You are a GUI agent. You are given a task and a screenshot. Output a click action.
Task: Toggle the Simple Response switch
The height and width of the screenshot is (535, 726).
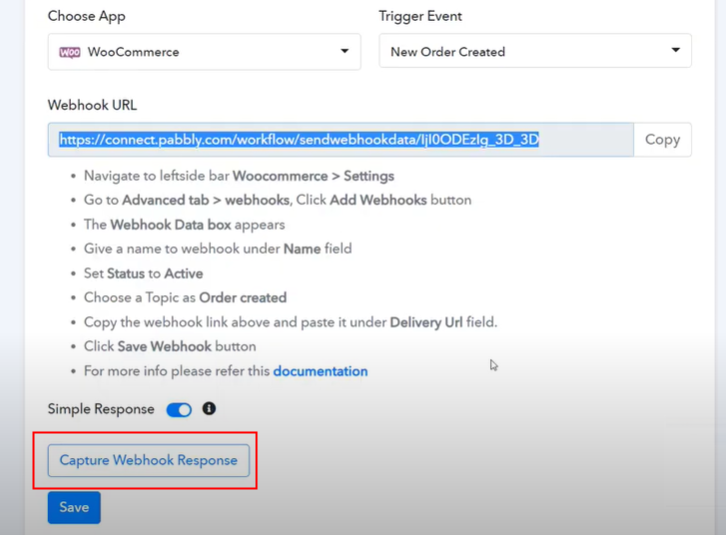point(179,409)
